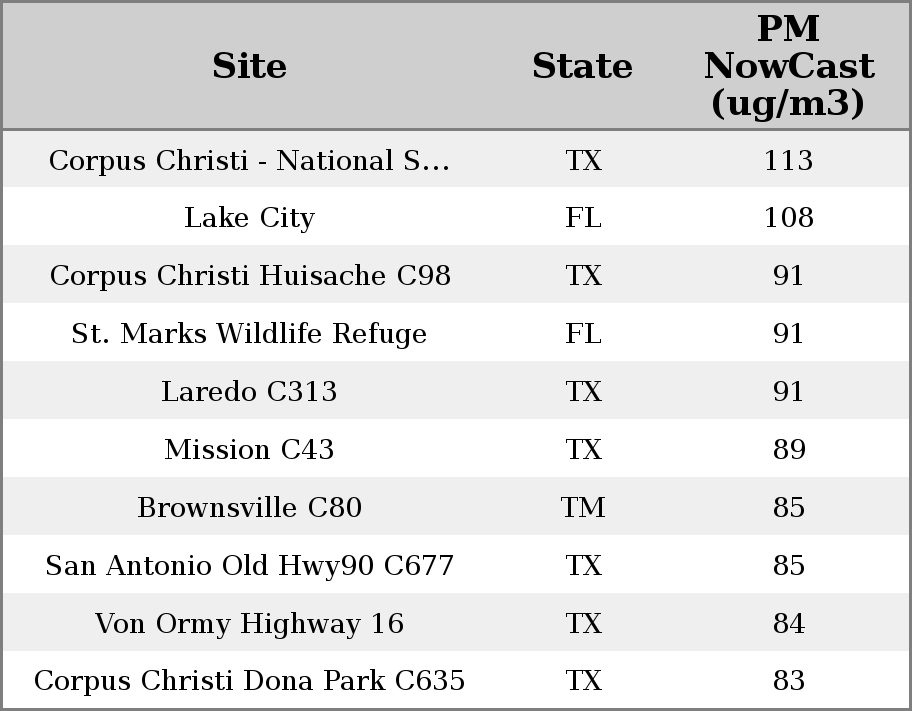
Task: Click the PM NowCast value 108
Action: 788,218
